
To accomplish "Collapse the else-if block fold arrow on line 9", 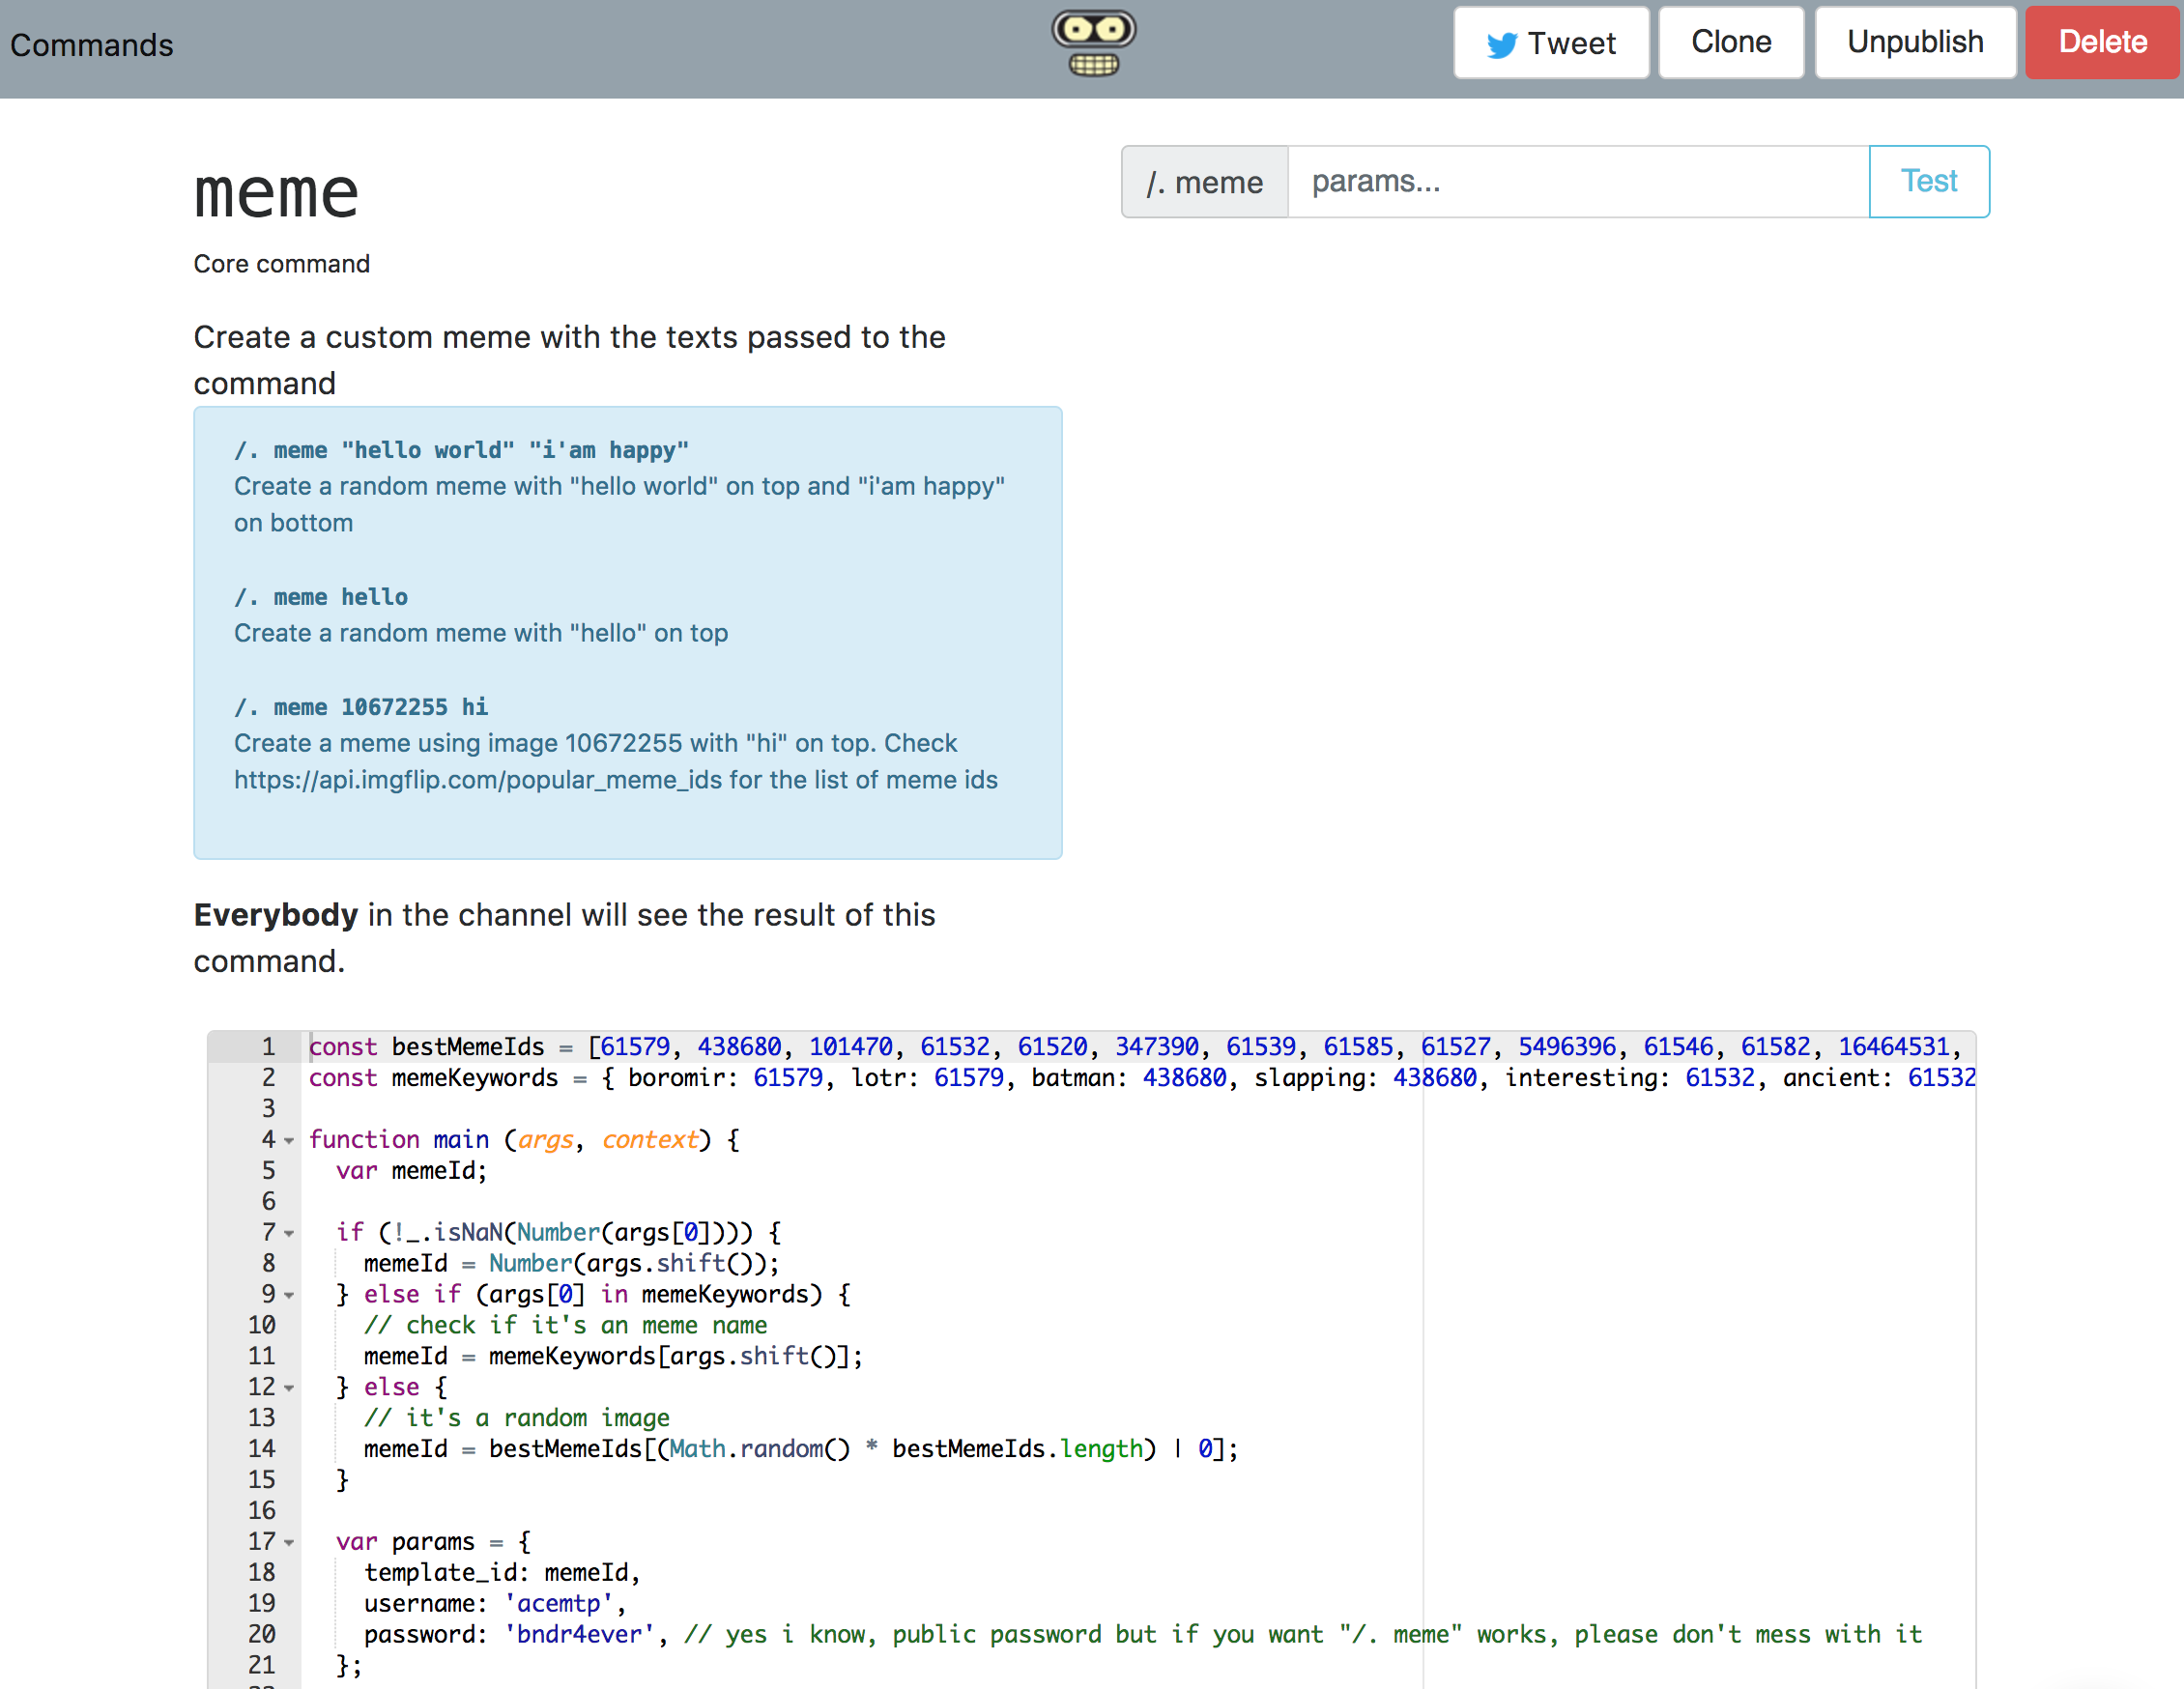I will 289,1295.
